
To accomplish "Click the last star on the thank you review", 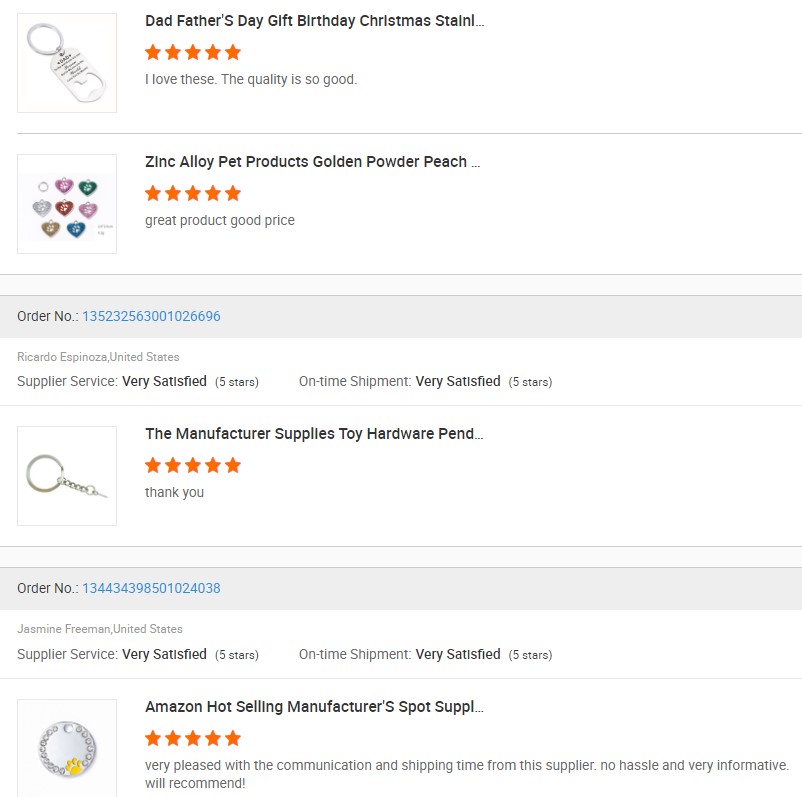I will (232, 465).
